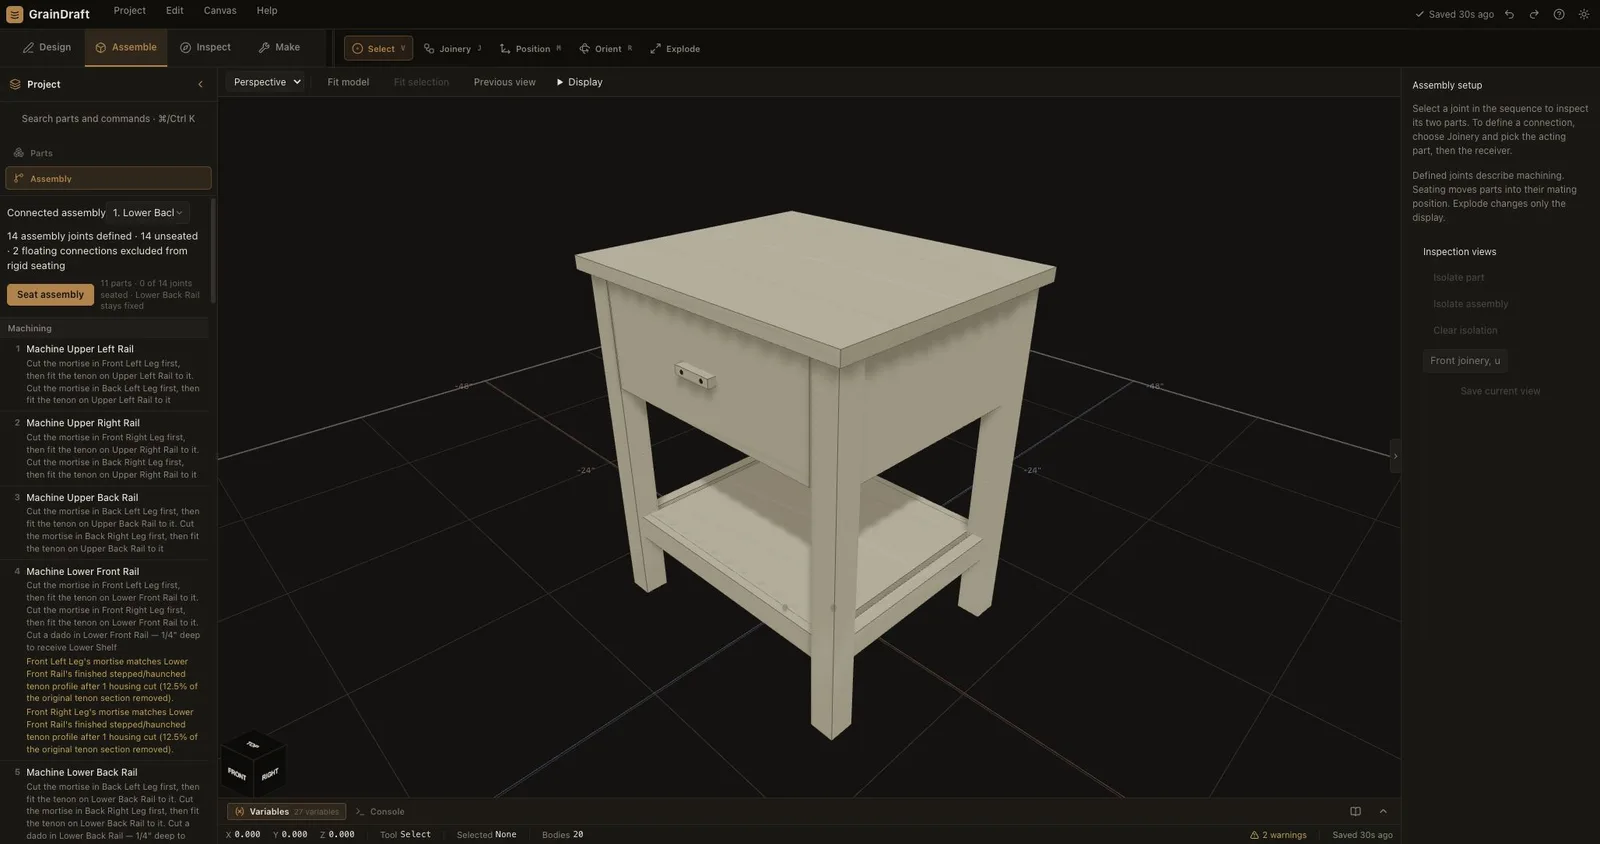Click the drawer pull handle on the model

(x=695, y=374)
